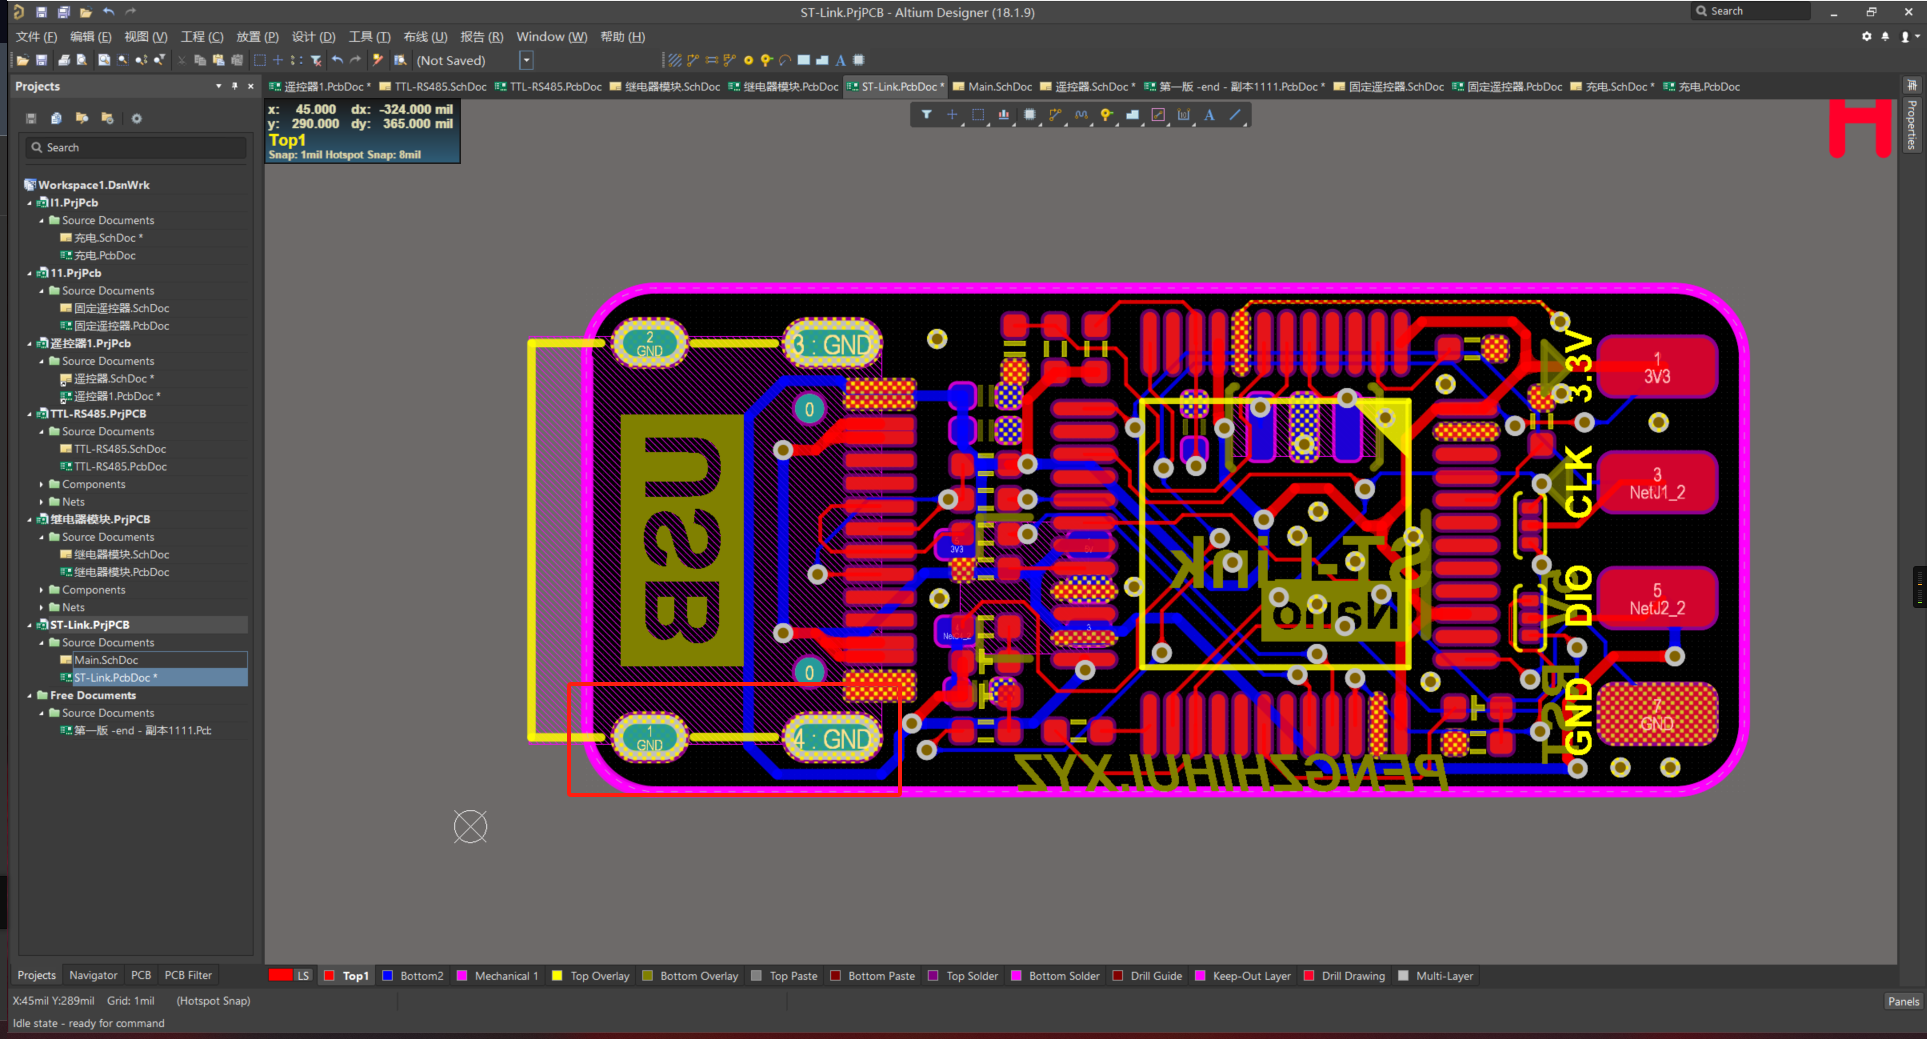Open the Panels button in status bar
The image size is (1927, 1039).
tap(1902, 1001)
